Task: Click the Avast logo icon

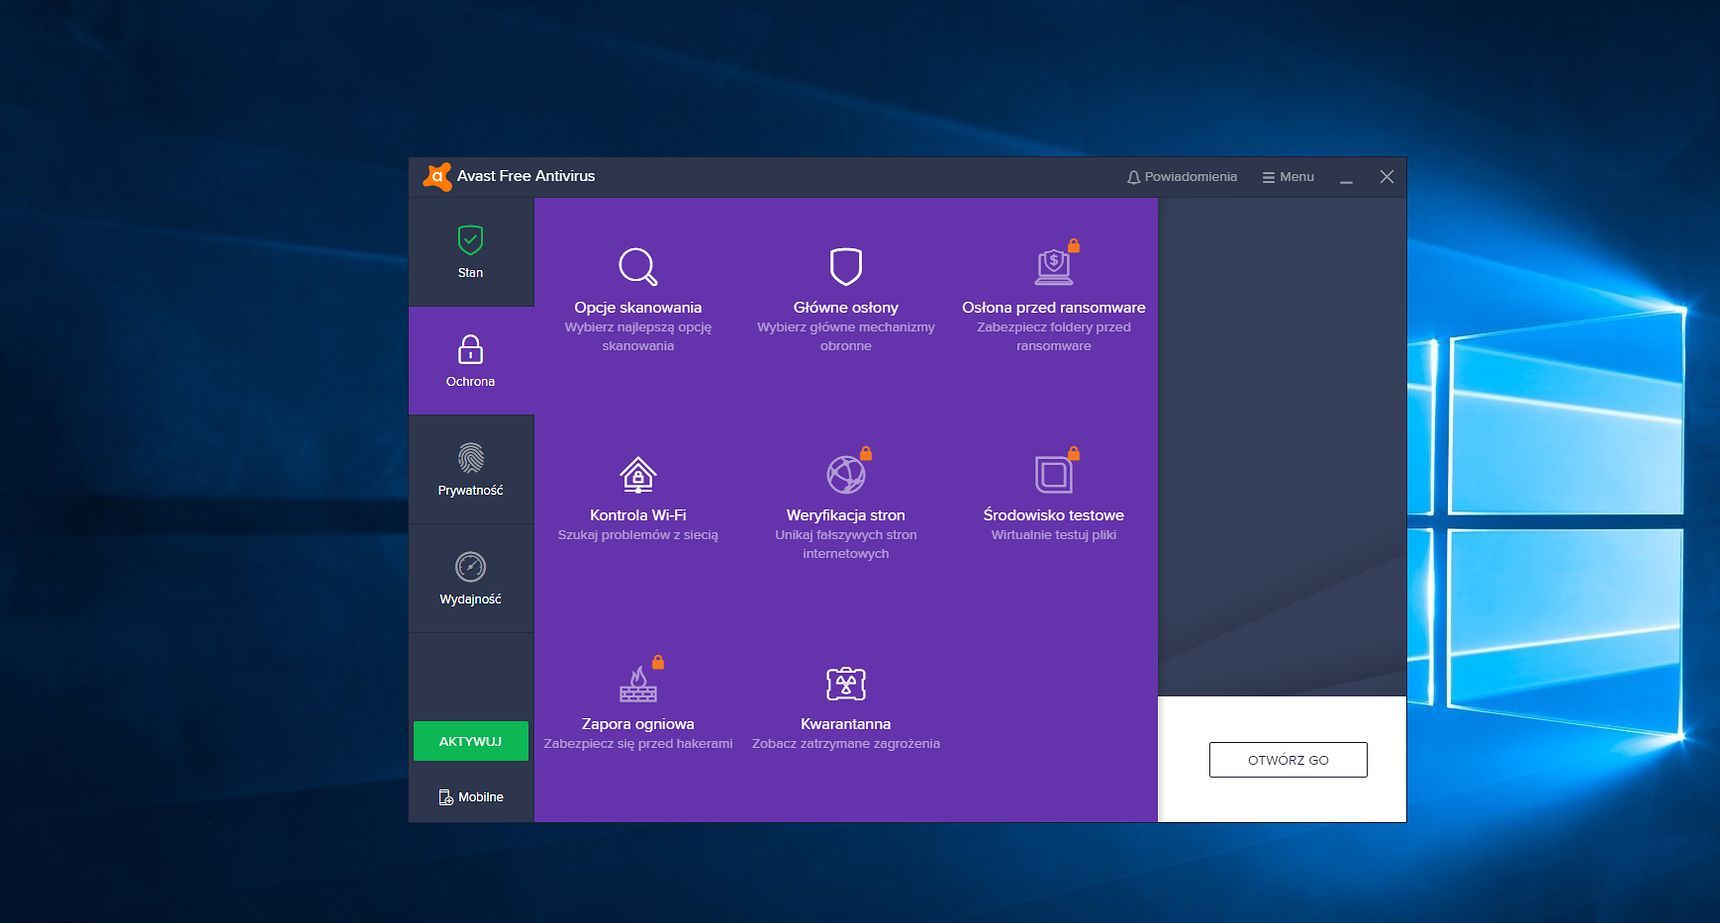Action: pos(440,176)
